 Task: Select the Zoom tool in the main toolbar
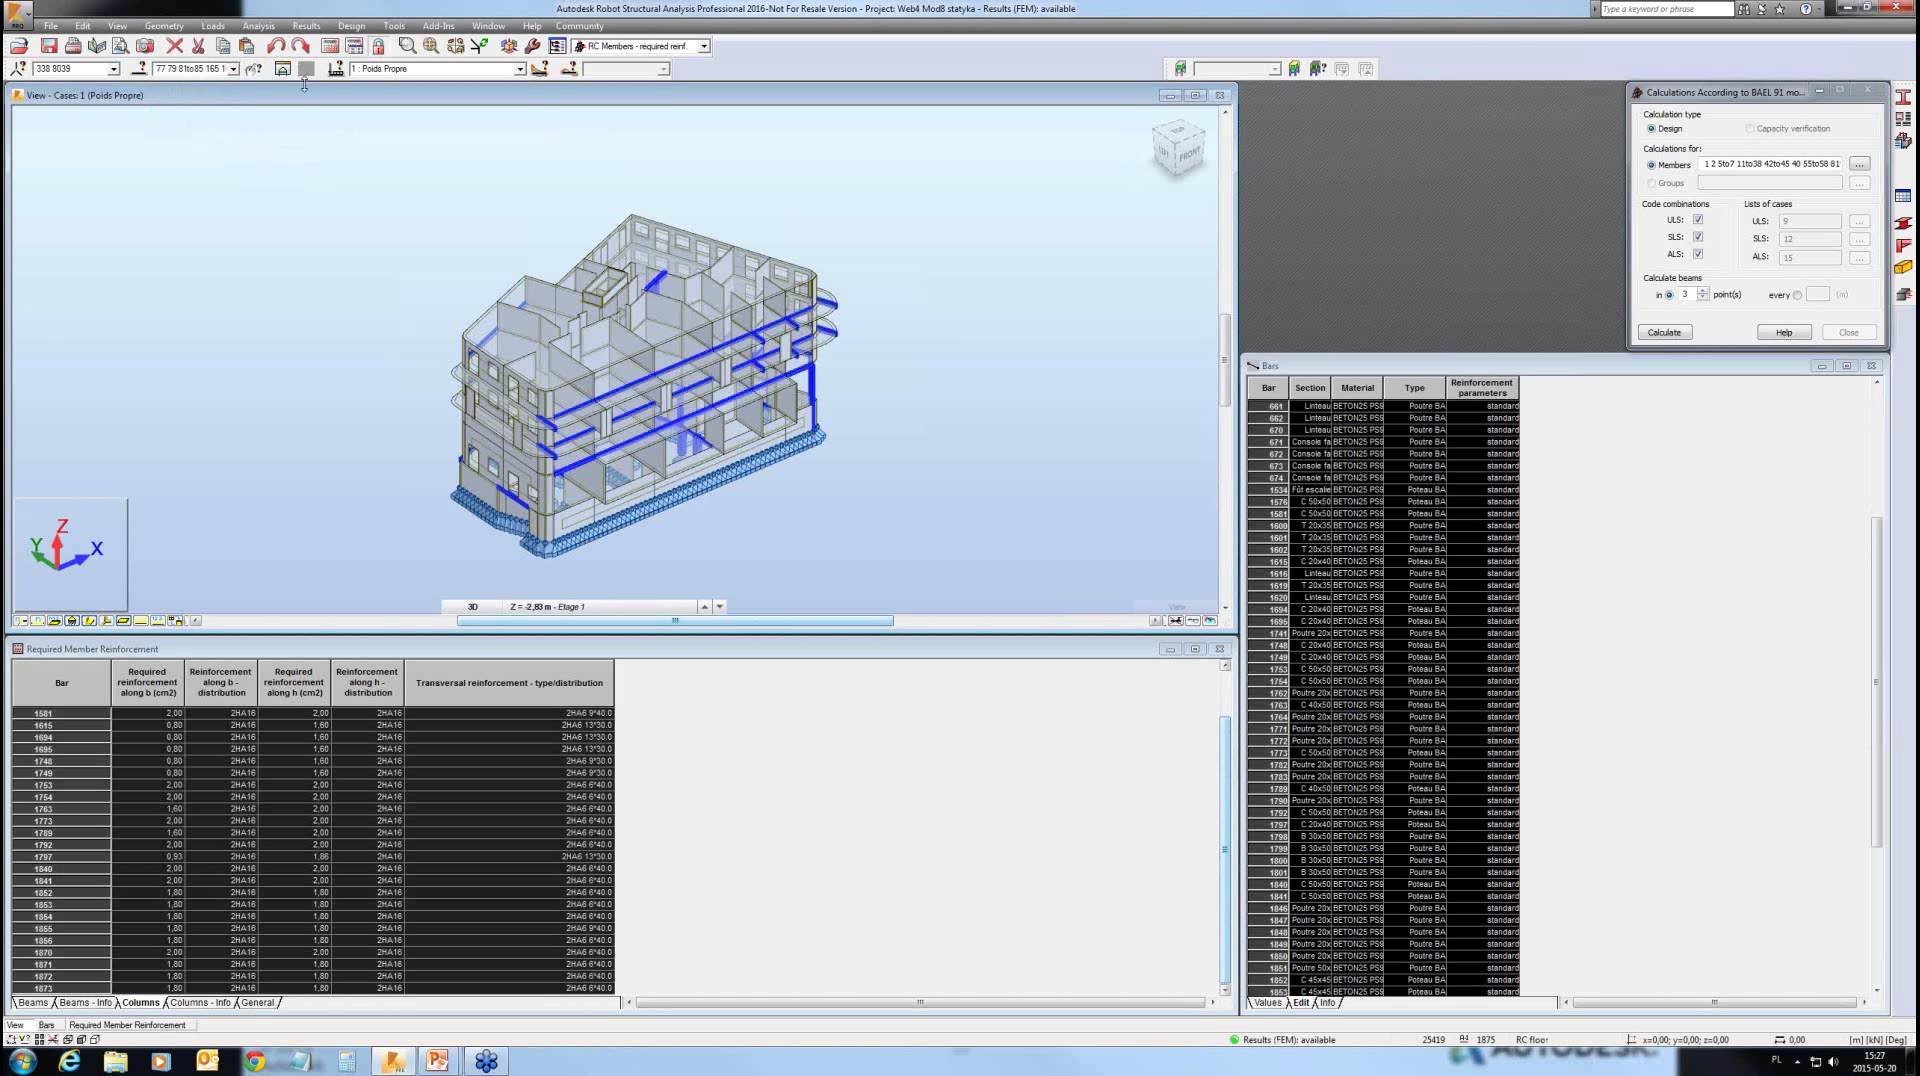click(407, 45)
